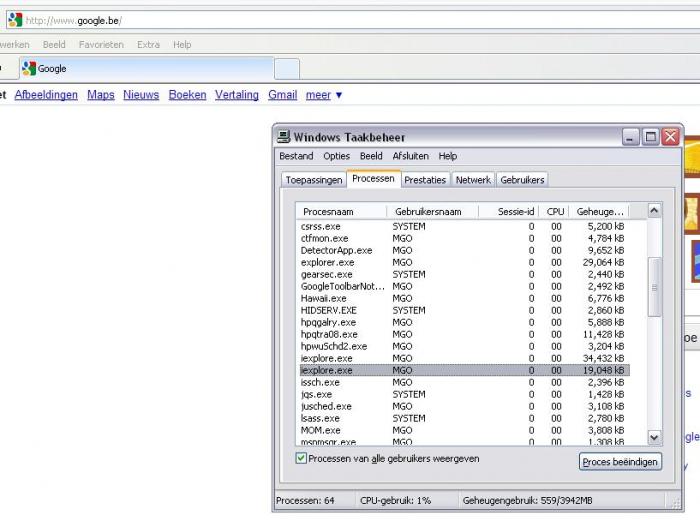
Task: Click the browser Extra menu
Action: coord(148,45)
